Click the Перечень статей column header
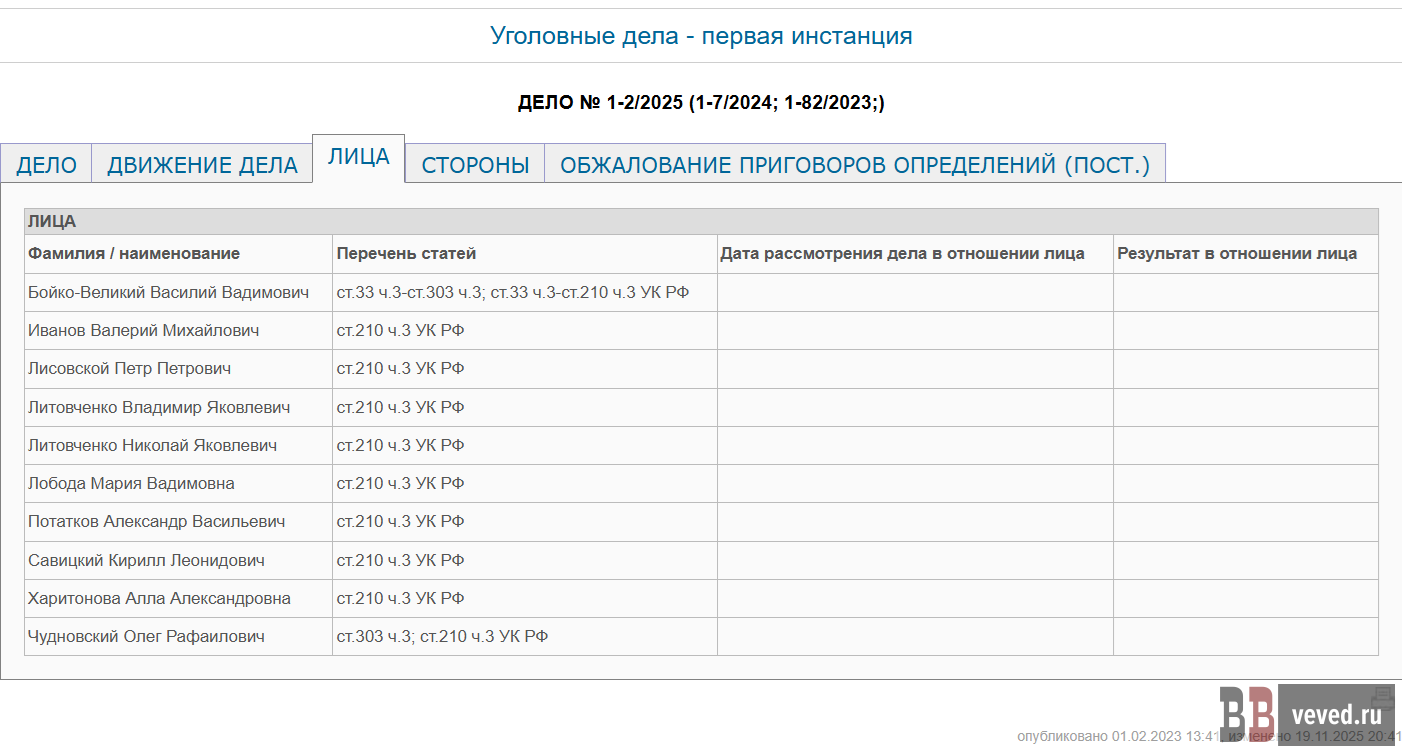Image resolution: width=1402 pixels, height=753 pixels. (406, 253)
